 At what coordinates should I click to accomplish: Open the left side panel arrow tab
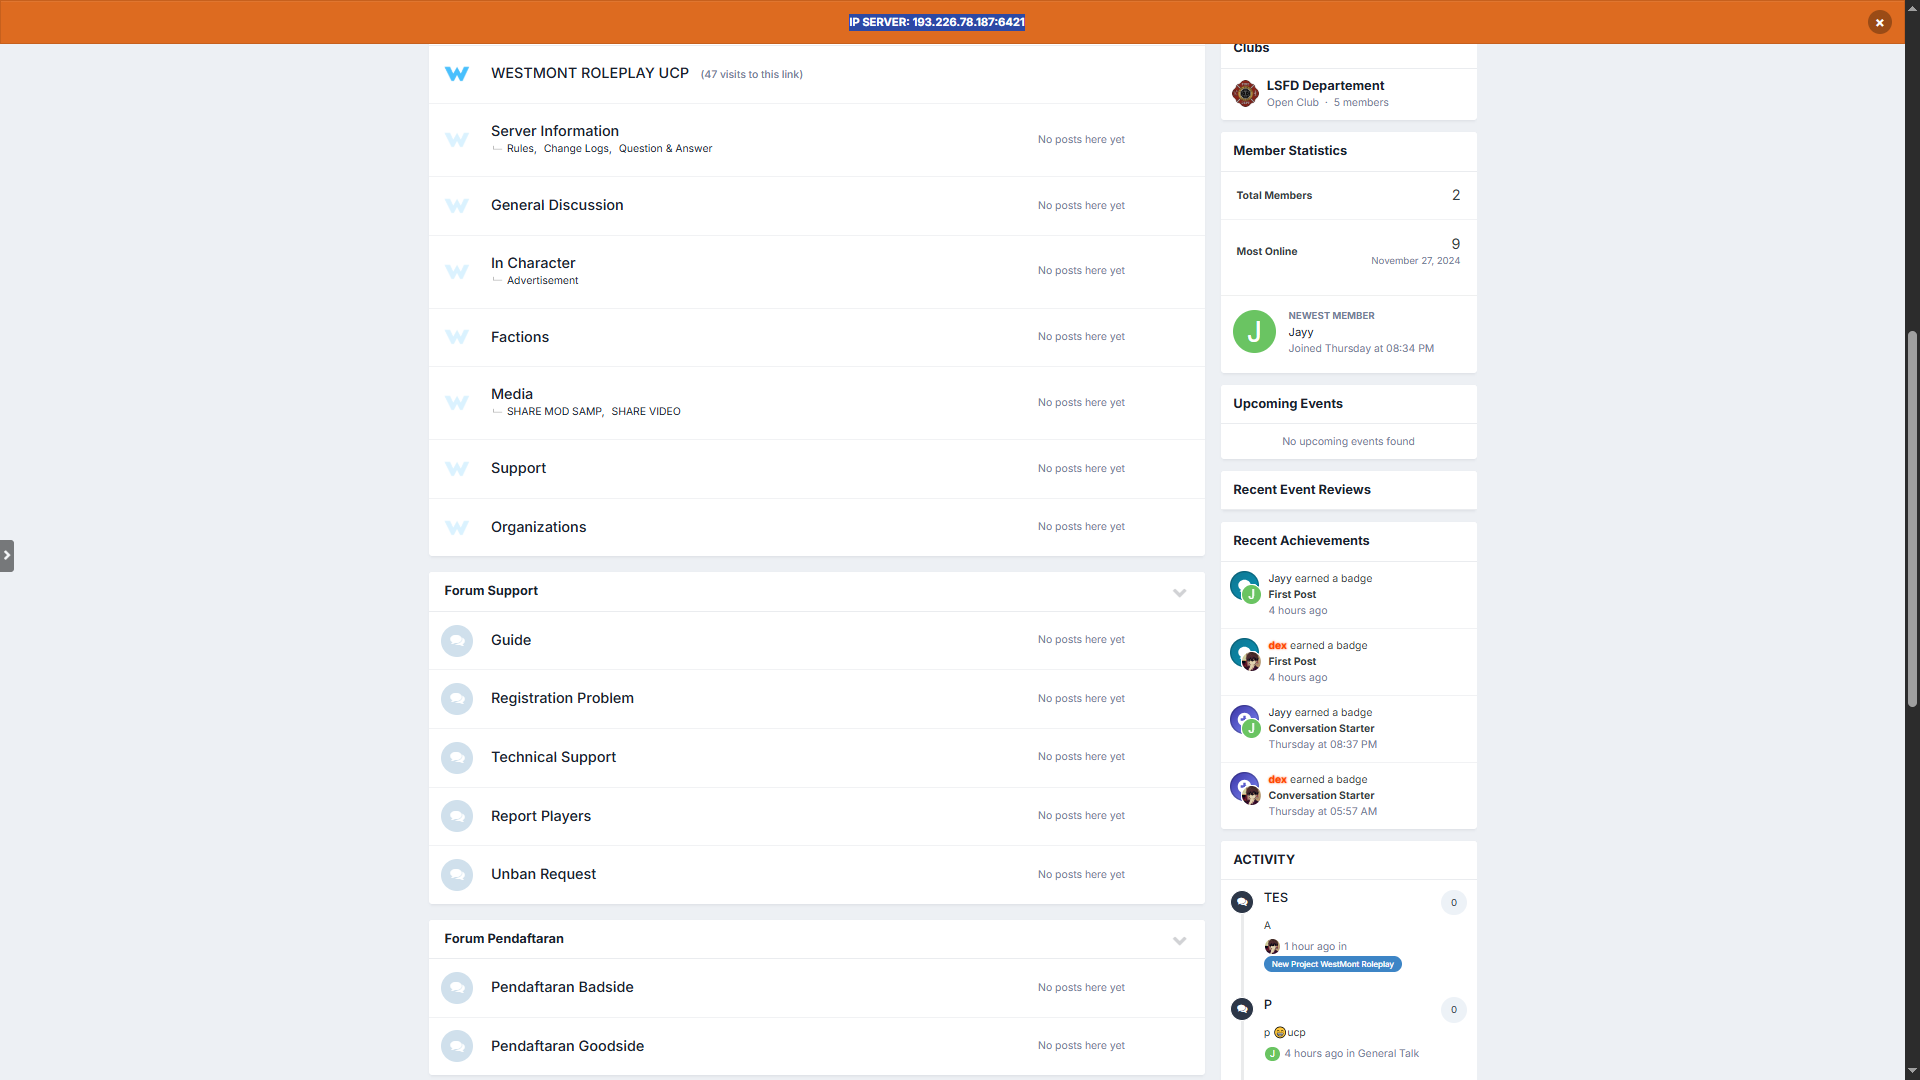click(x=7, y=555)
